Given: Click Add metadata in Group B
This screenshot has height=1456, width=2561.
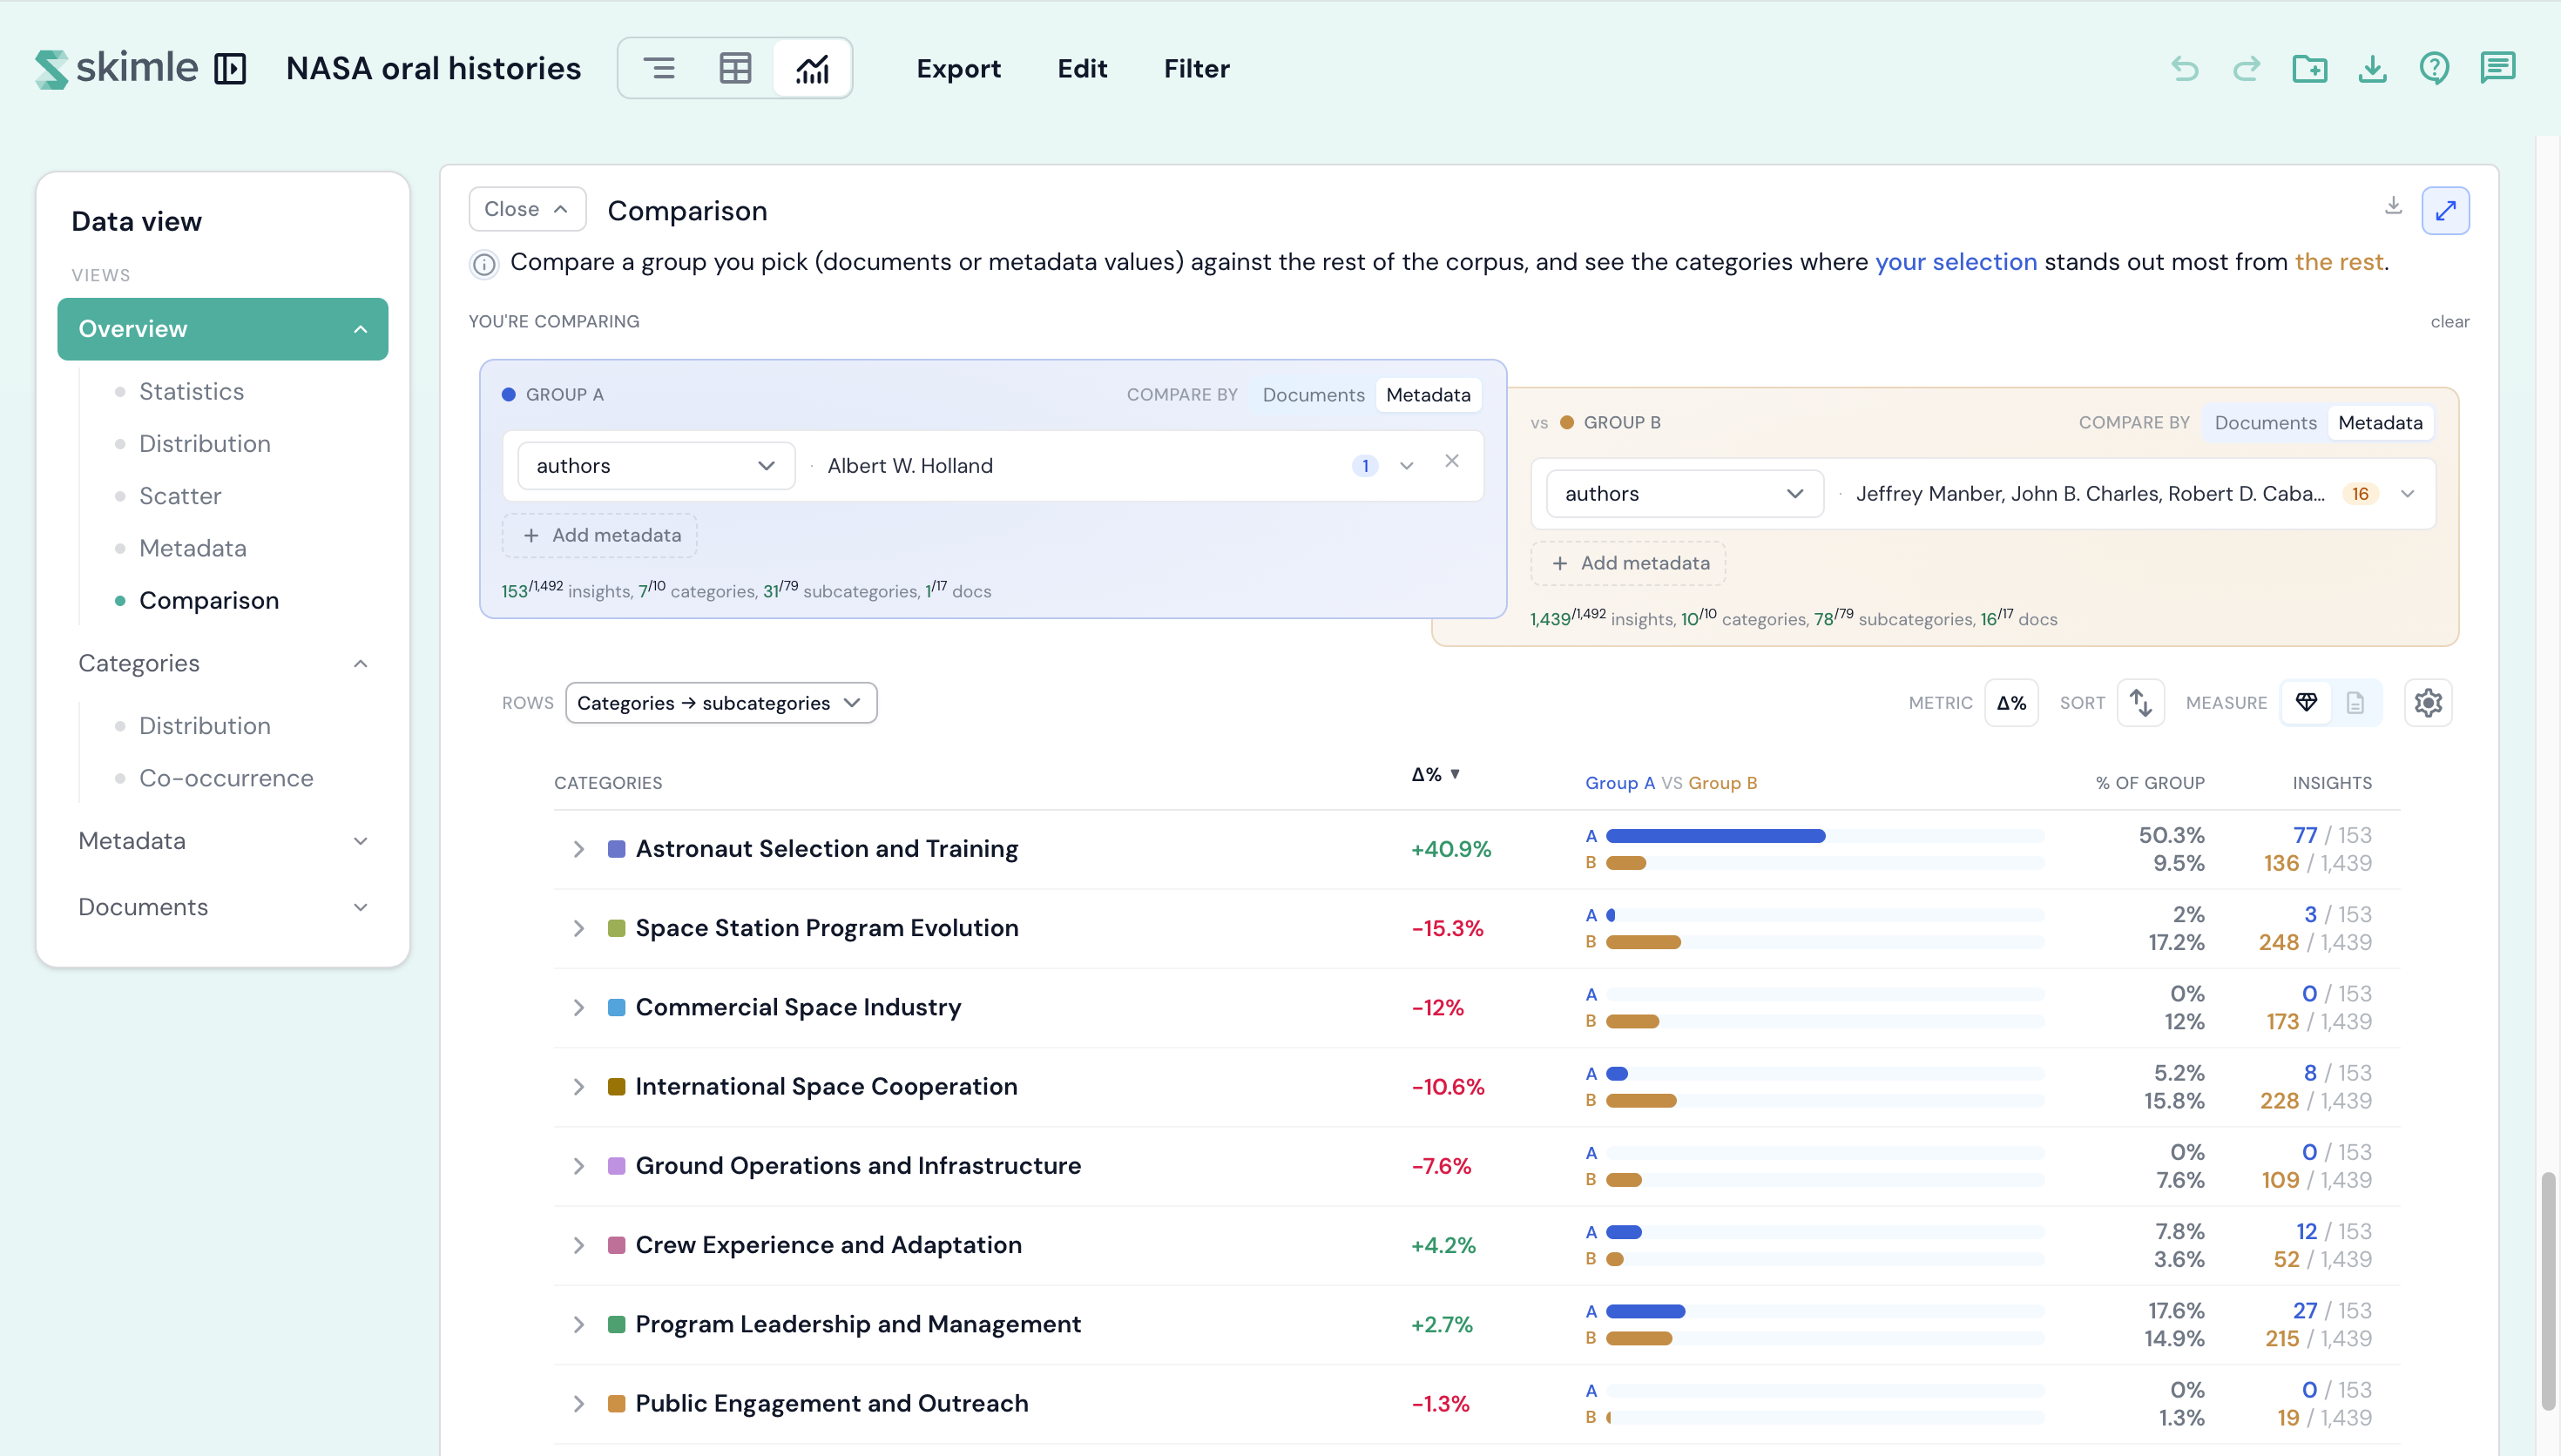Looking at the screenshot, I should tap(1628, 563).
